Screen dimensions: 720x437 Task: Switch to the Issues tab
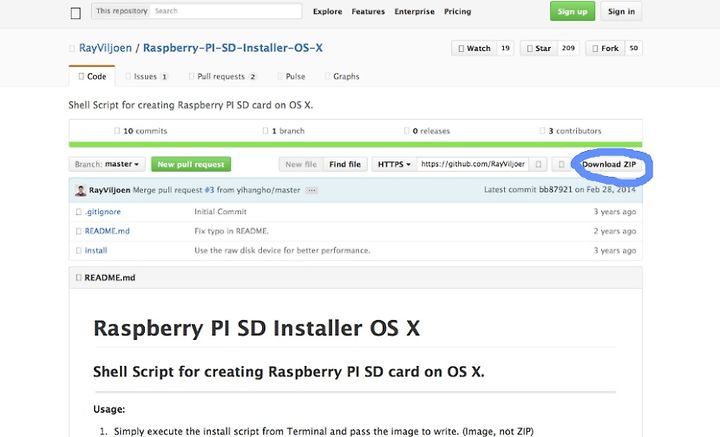(x=147, y=76)
